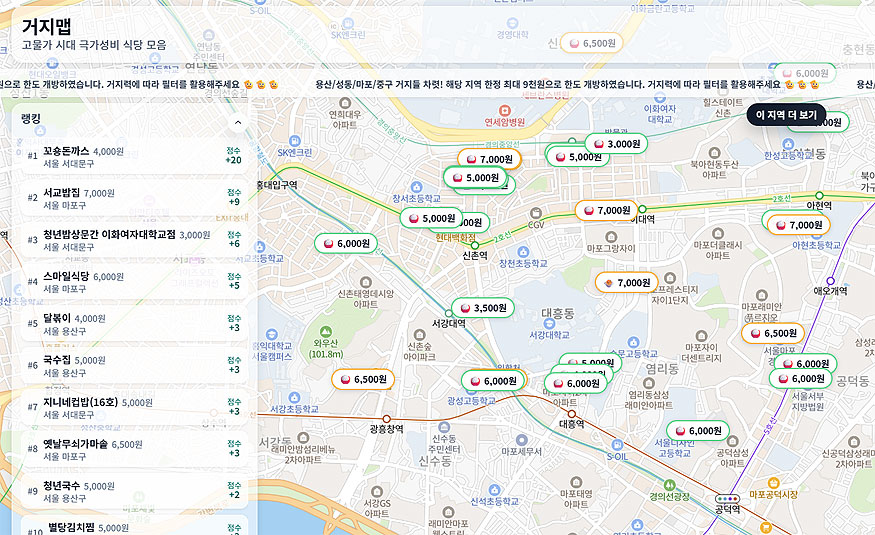This screenshot has height=535, width=875.
Task: Click the 7,000원 marker beside 이대역
Action: click(x=606, y=210)
